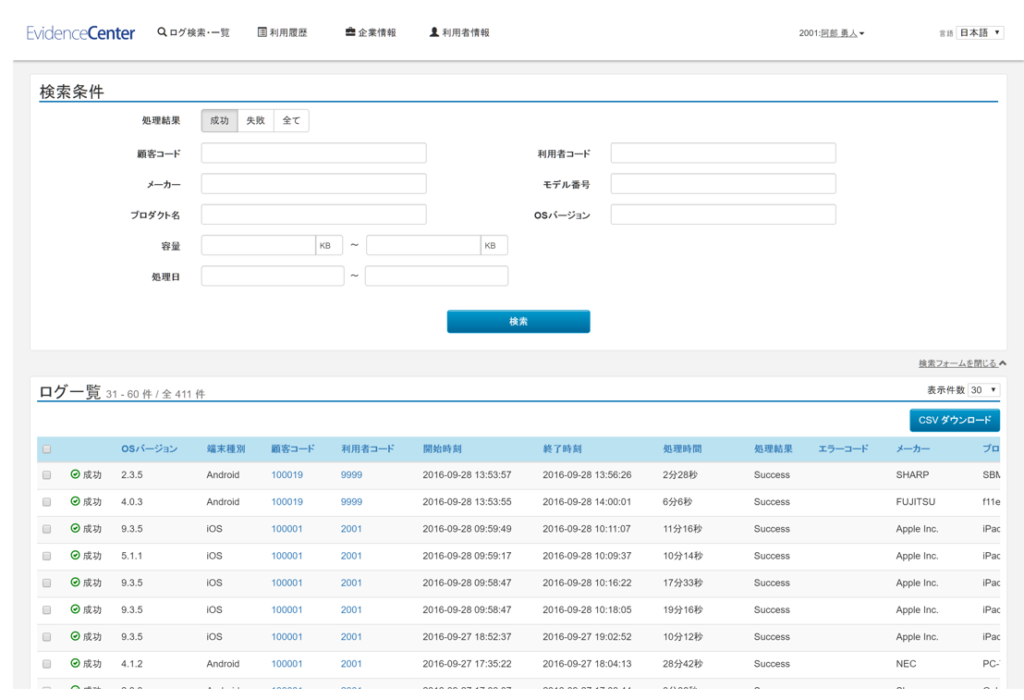Viewport: 1024px width, 700px height.
Task: Click the success check icon in the NEC row
Action: tap(75, 663)
